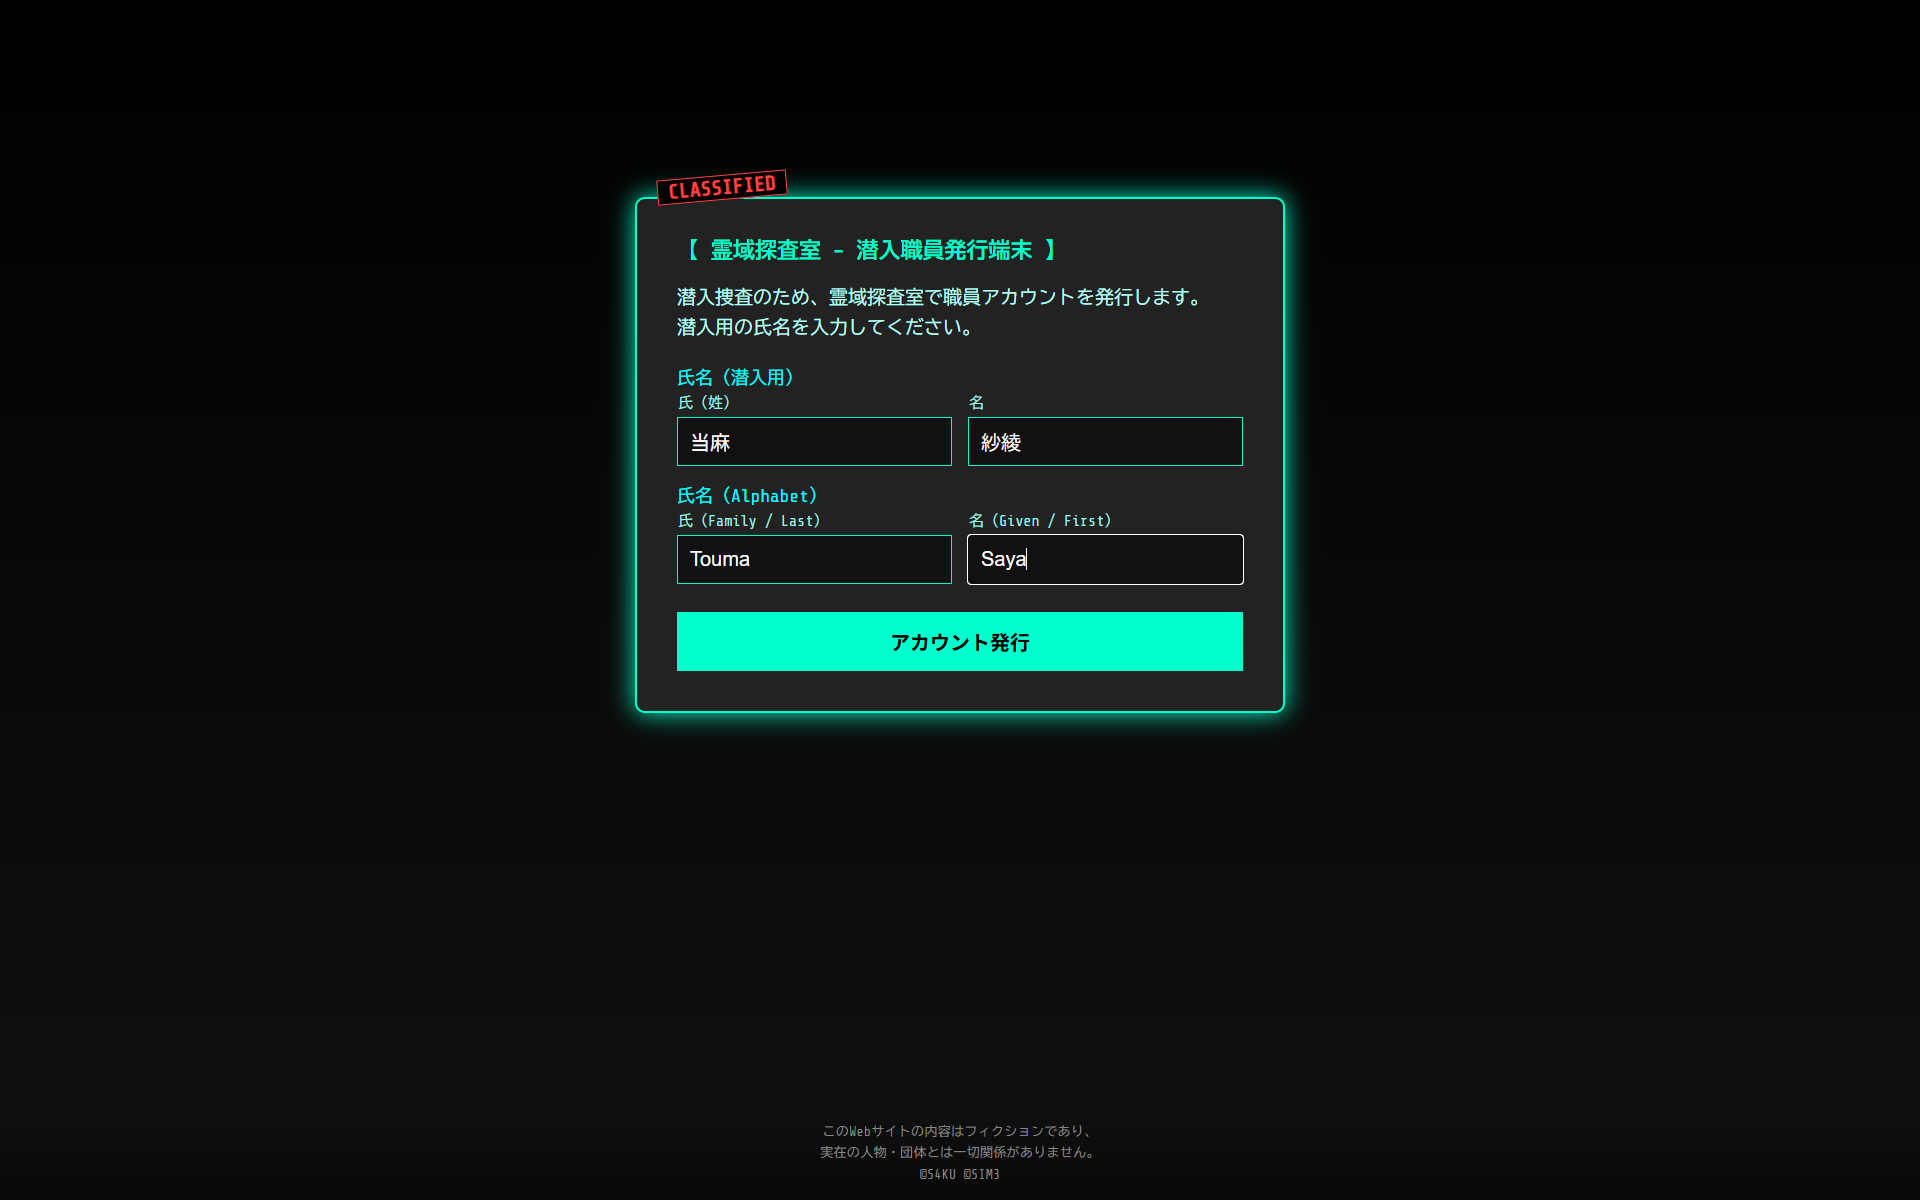Click the アカウント発行 button
This screenshot has width=1920, height=1200.
[x=959, y=641]
